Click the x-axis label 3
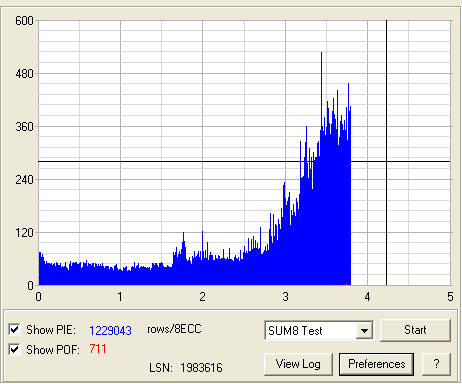The height and width of the screenshot is (384, 462). [x=285, y=297]
